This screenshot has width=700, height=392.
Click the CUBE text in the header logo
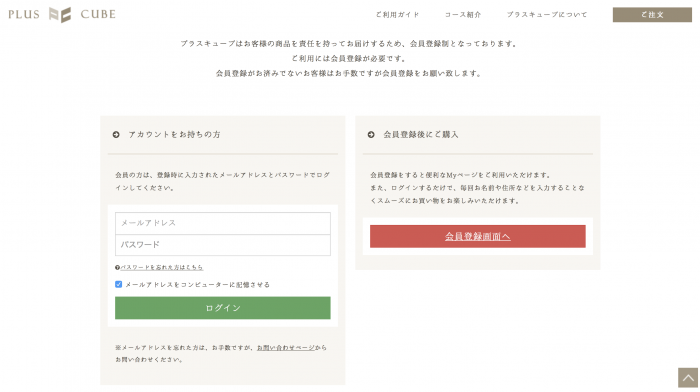tap(98, 15)
